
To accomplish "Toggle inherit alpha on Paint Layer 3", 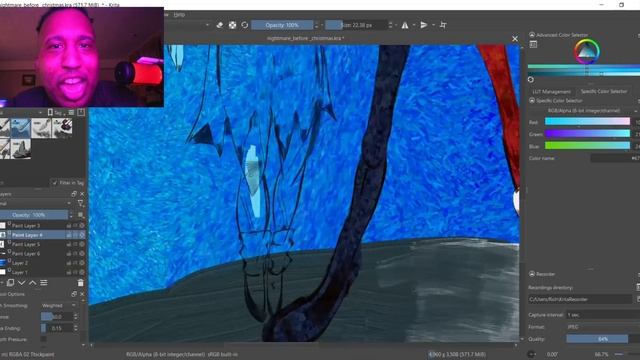I will pyautogui.click(x=76, y=226).
